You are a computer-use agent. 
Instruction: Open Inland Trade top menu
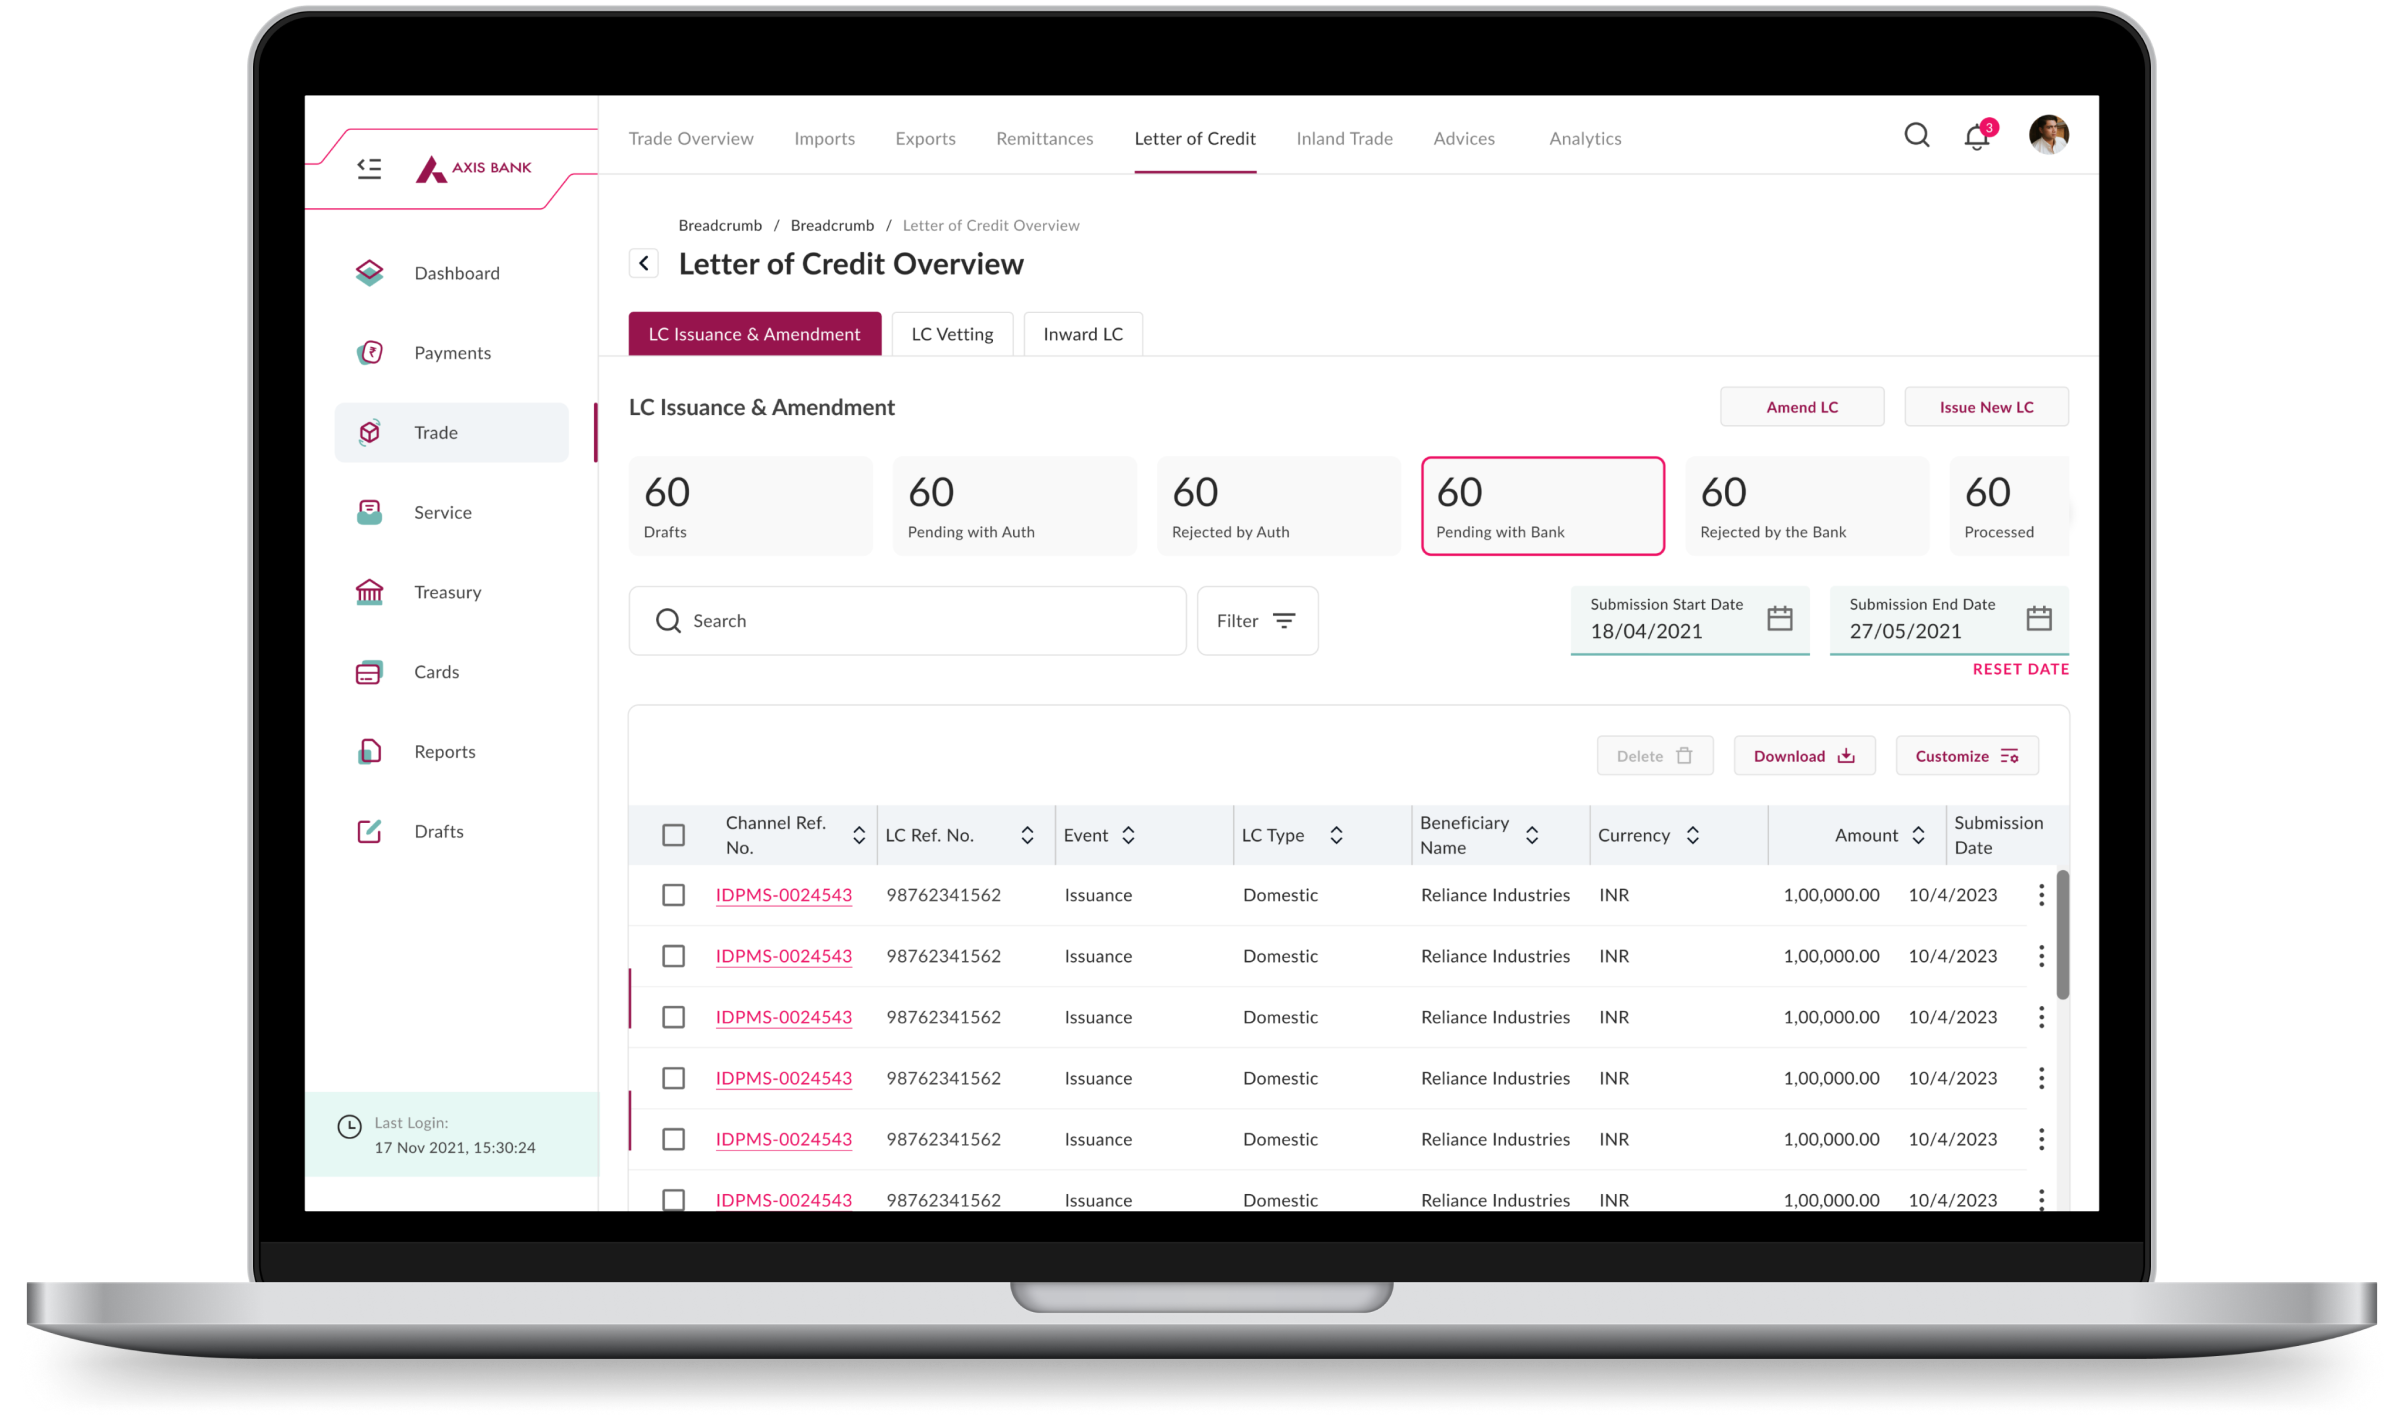(x=1344, y=138)
